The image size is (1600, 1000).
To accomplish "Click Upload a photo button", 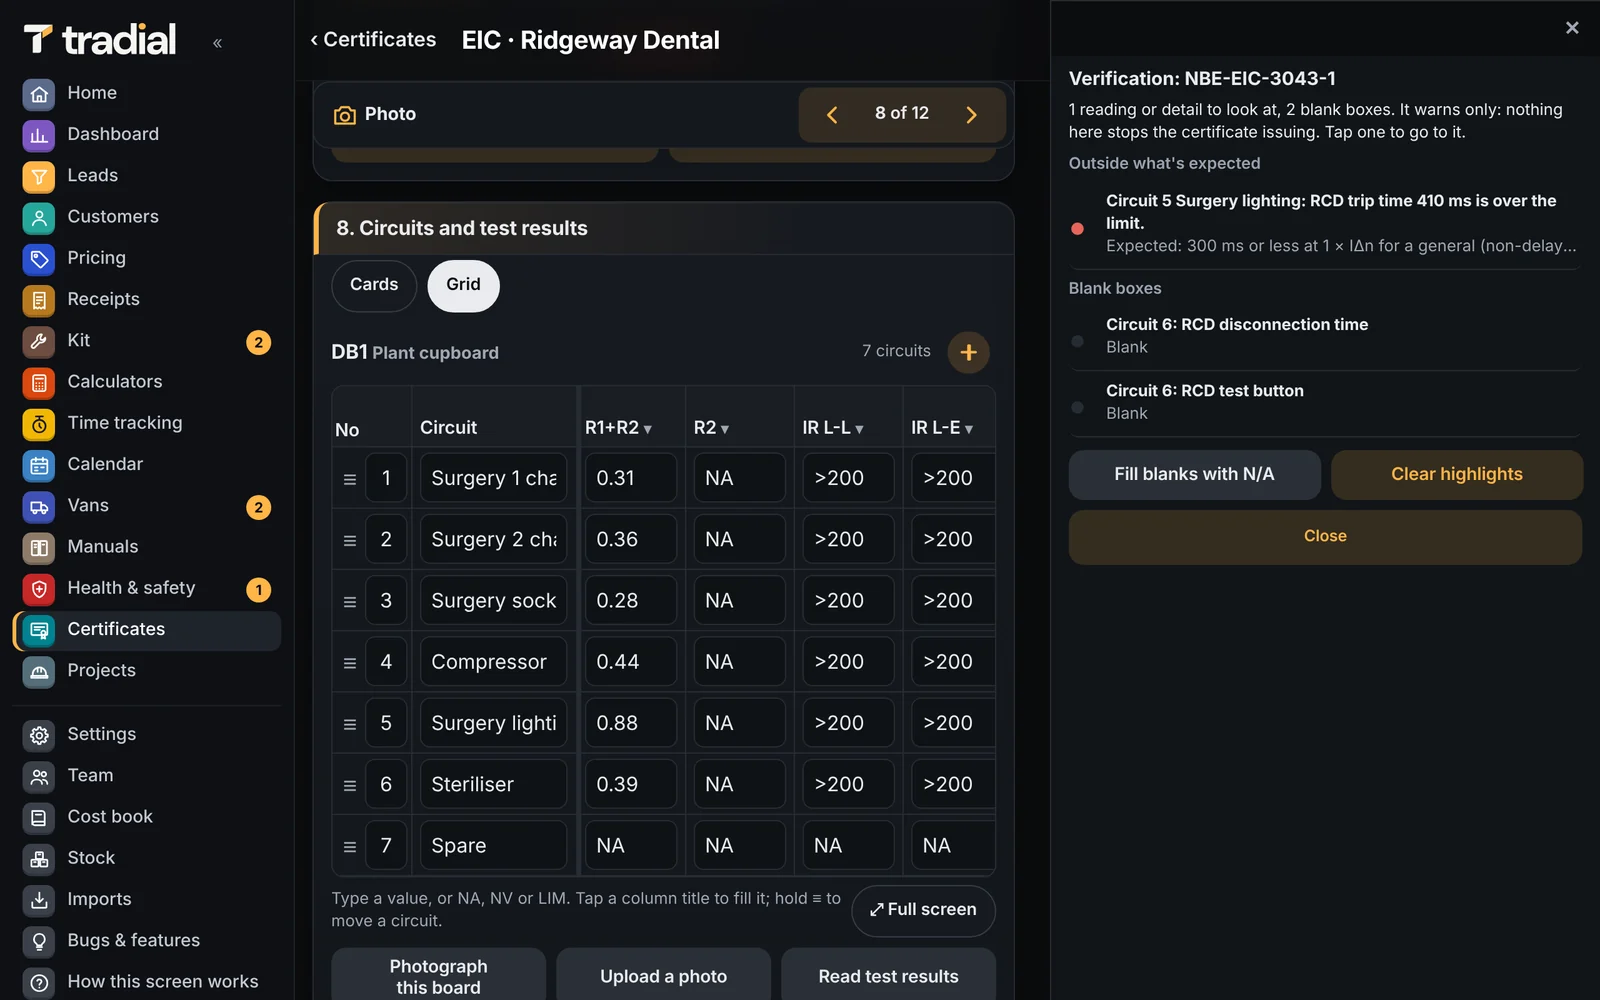I will [x=663, y=977].
